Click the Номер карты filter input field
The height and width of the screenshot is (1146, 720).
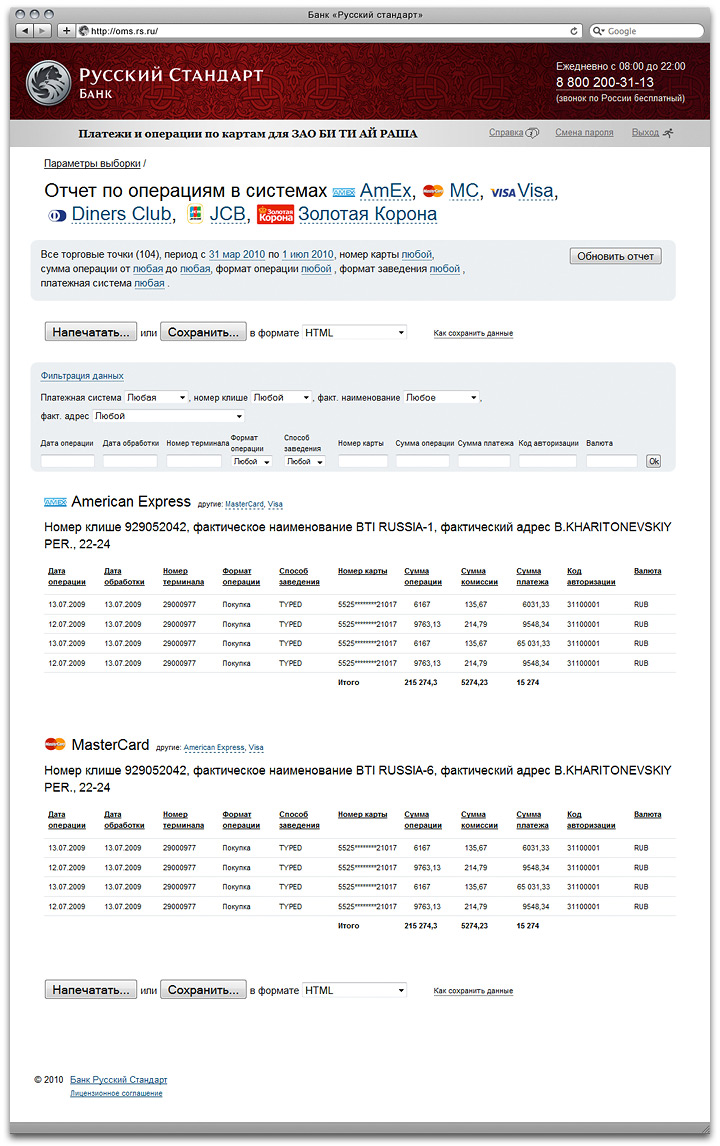click(x=362, y=462)
